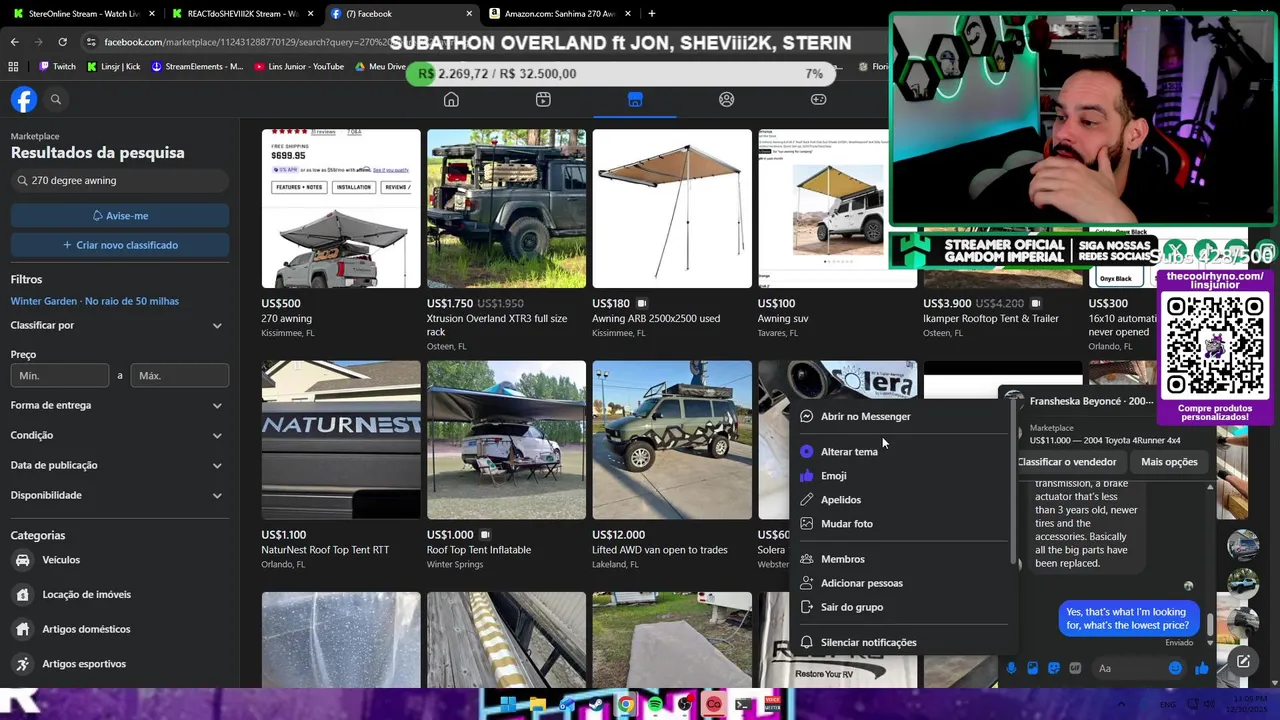1280x720 pixels.
Task: Open Windows Start menu on taskbar
Action: (x=508, y=704)
